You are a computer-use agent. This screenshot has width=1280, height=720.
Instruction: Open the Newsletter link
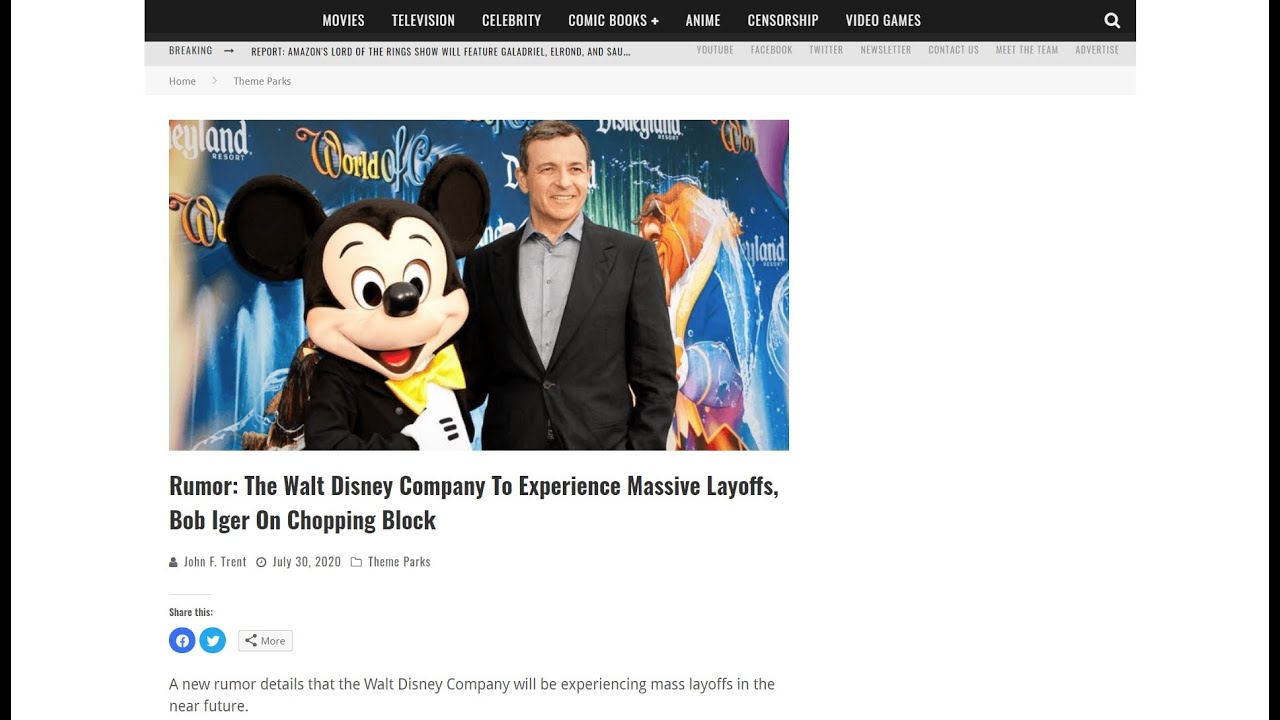885,50
